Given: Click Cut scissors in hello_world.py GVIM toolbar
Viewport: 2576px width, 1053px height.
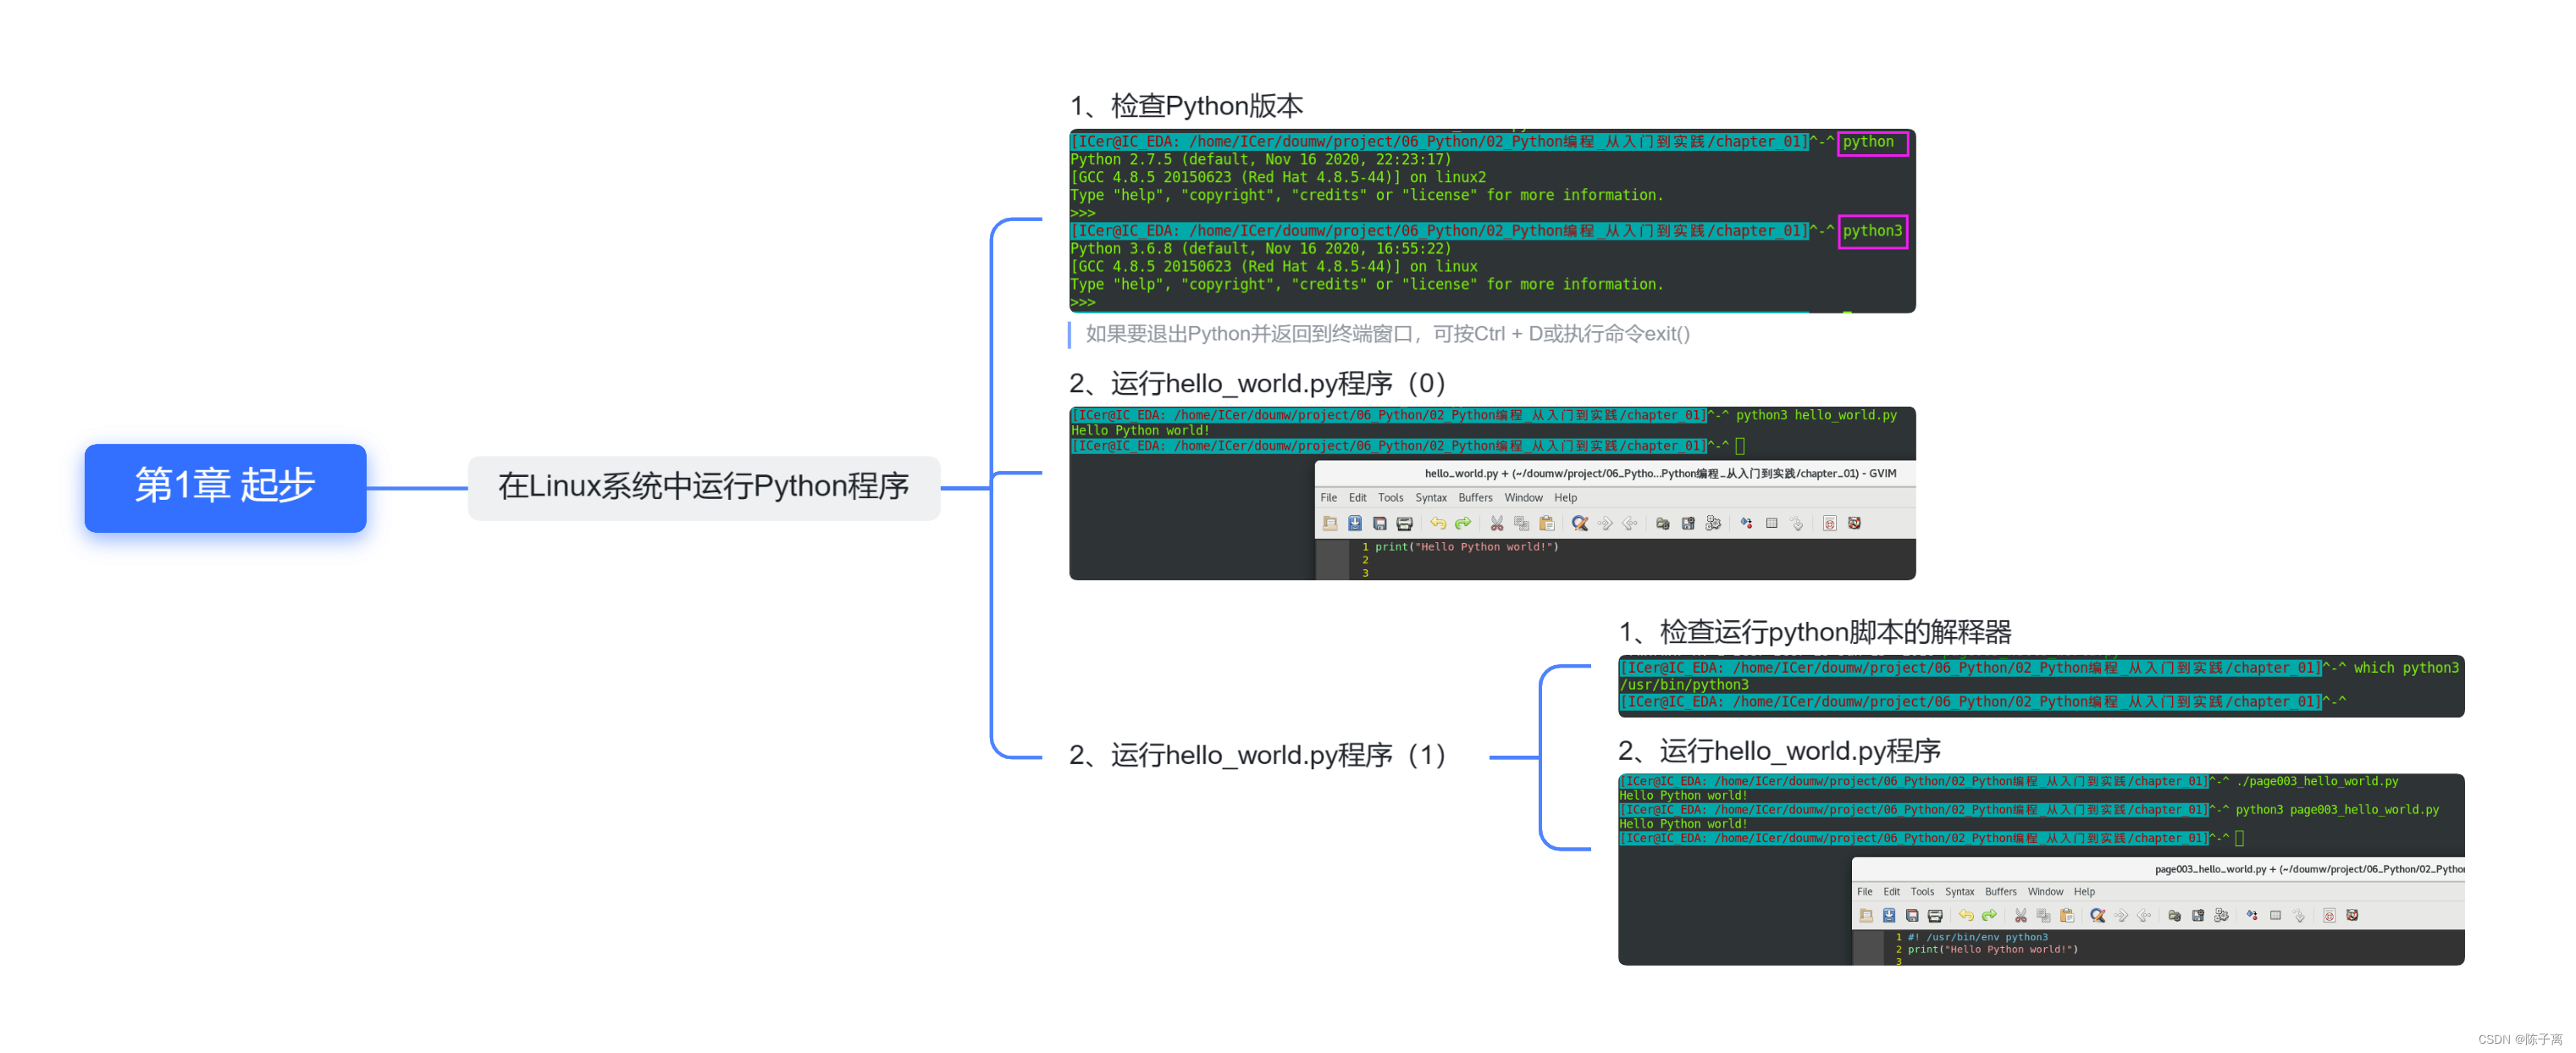Looking at the screenshot, I should click(x=1497, y=523).
